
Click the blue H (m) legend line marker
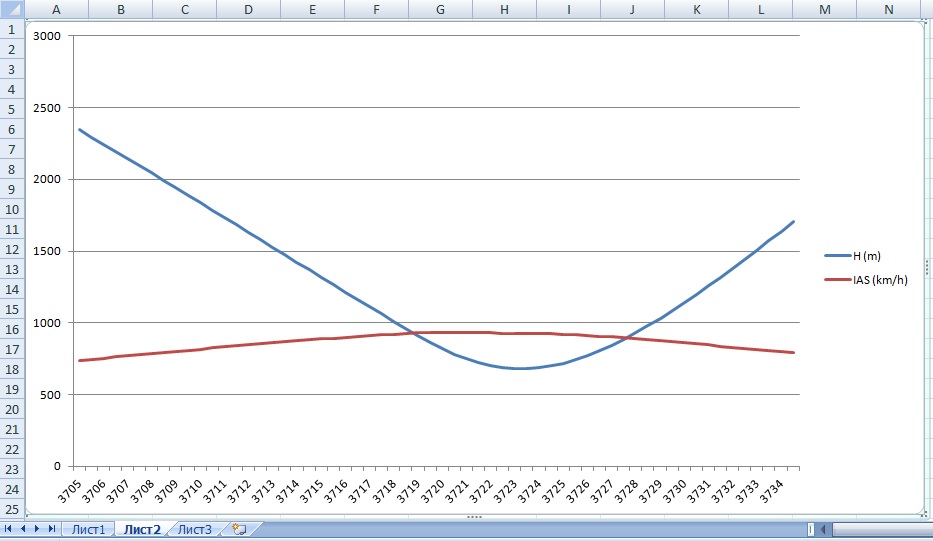point(838,256)
